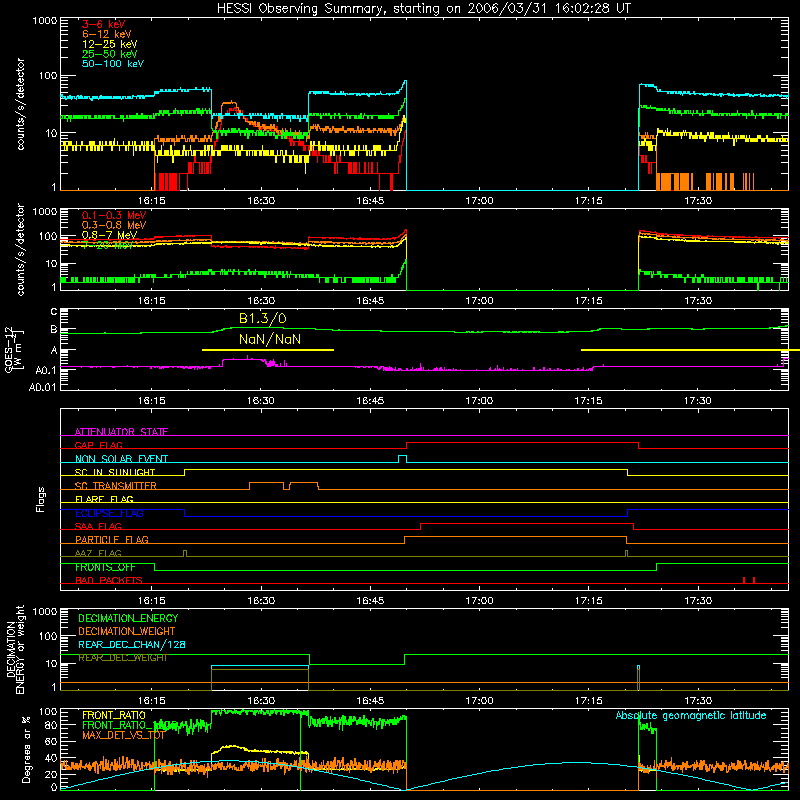Image resolution: width=800 pixels, height=800 pixels.
Task: Click the PARTICLE_FLAG label
Action: (112, 540)
